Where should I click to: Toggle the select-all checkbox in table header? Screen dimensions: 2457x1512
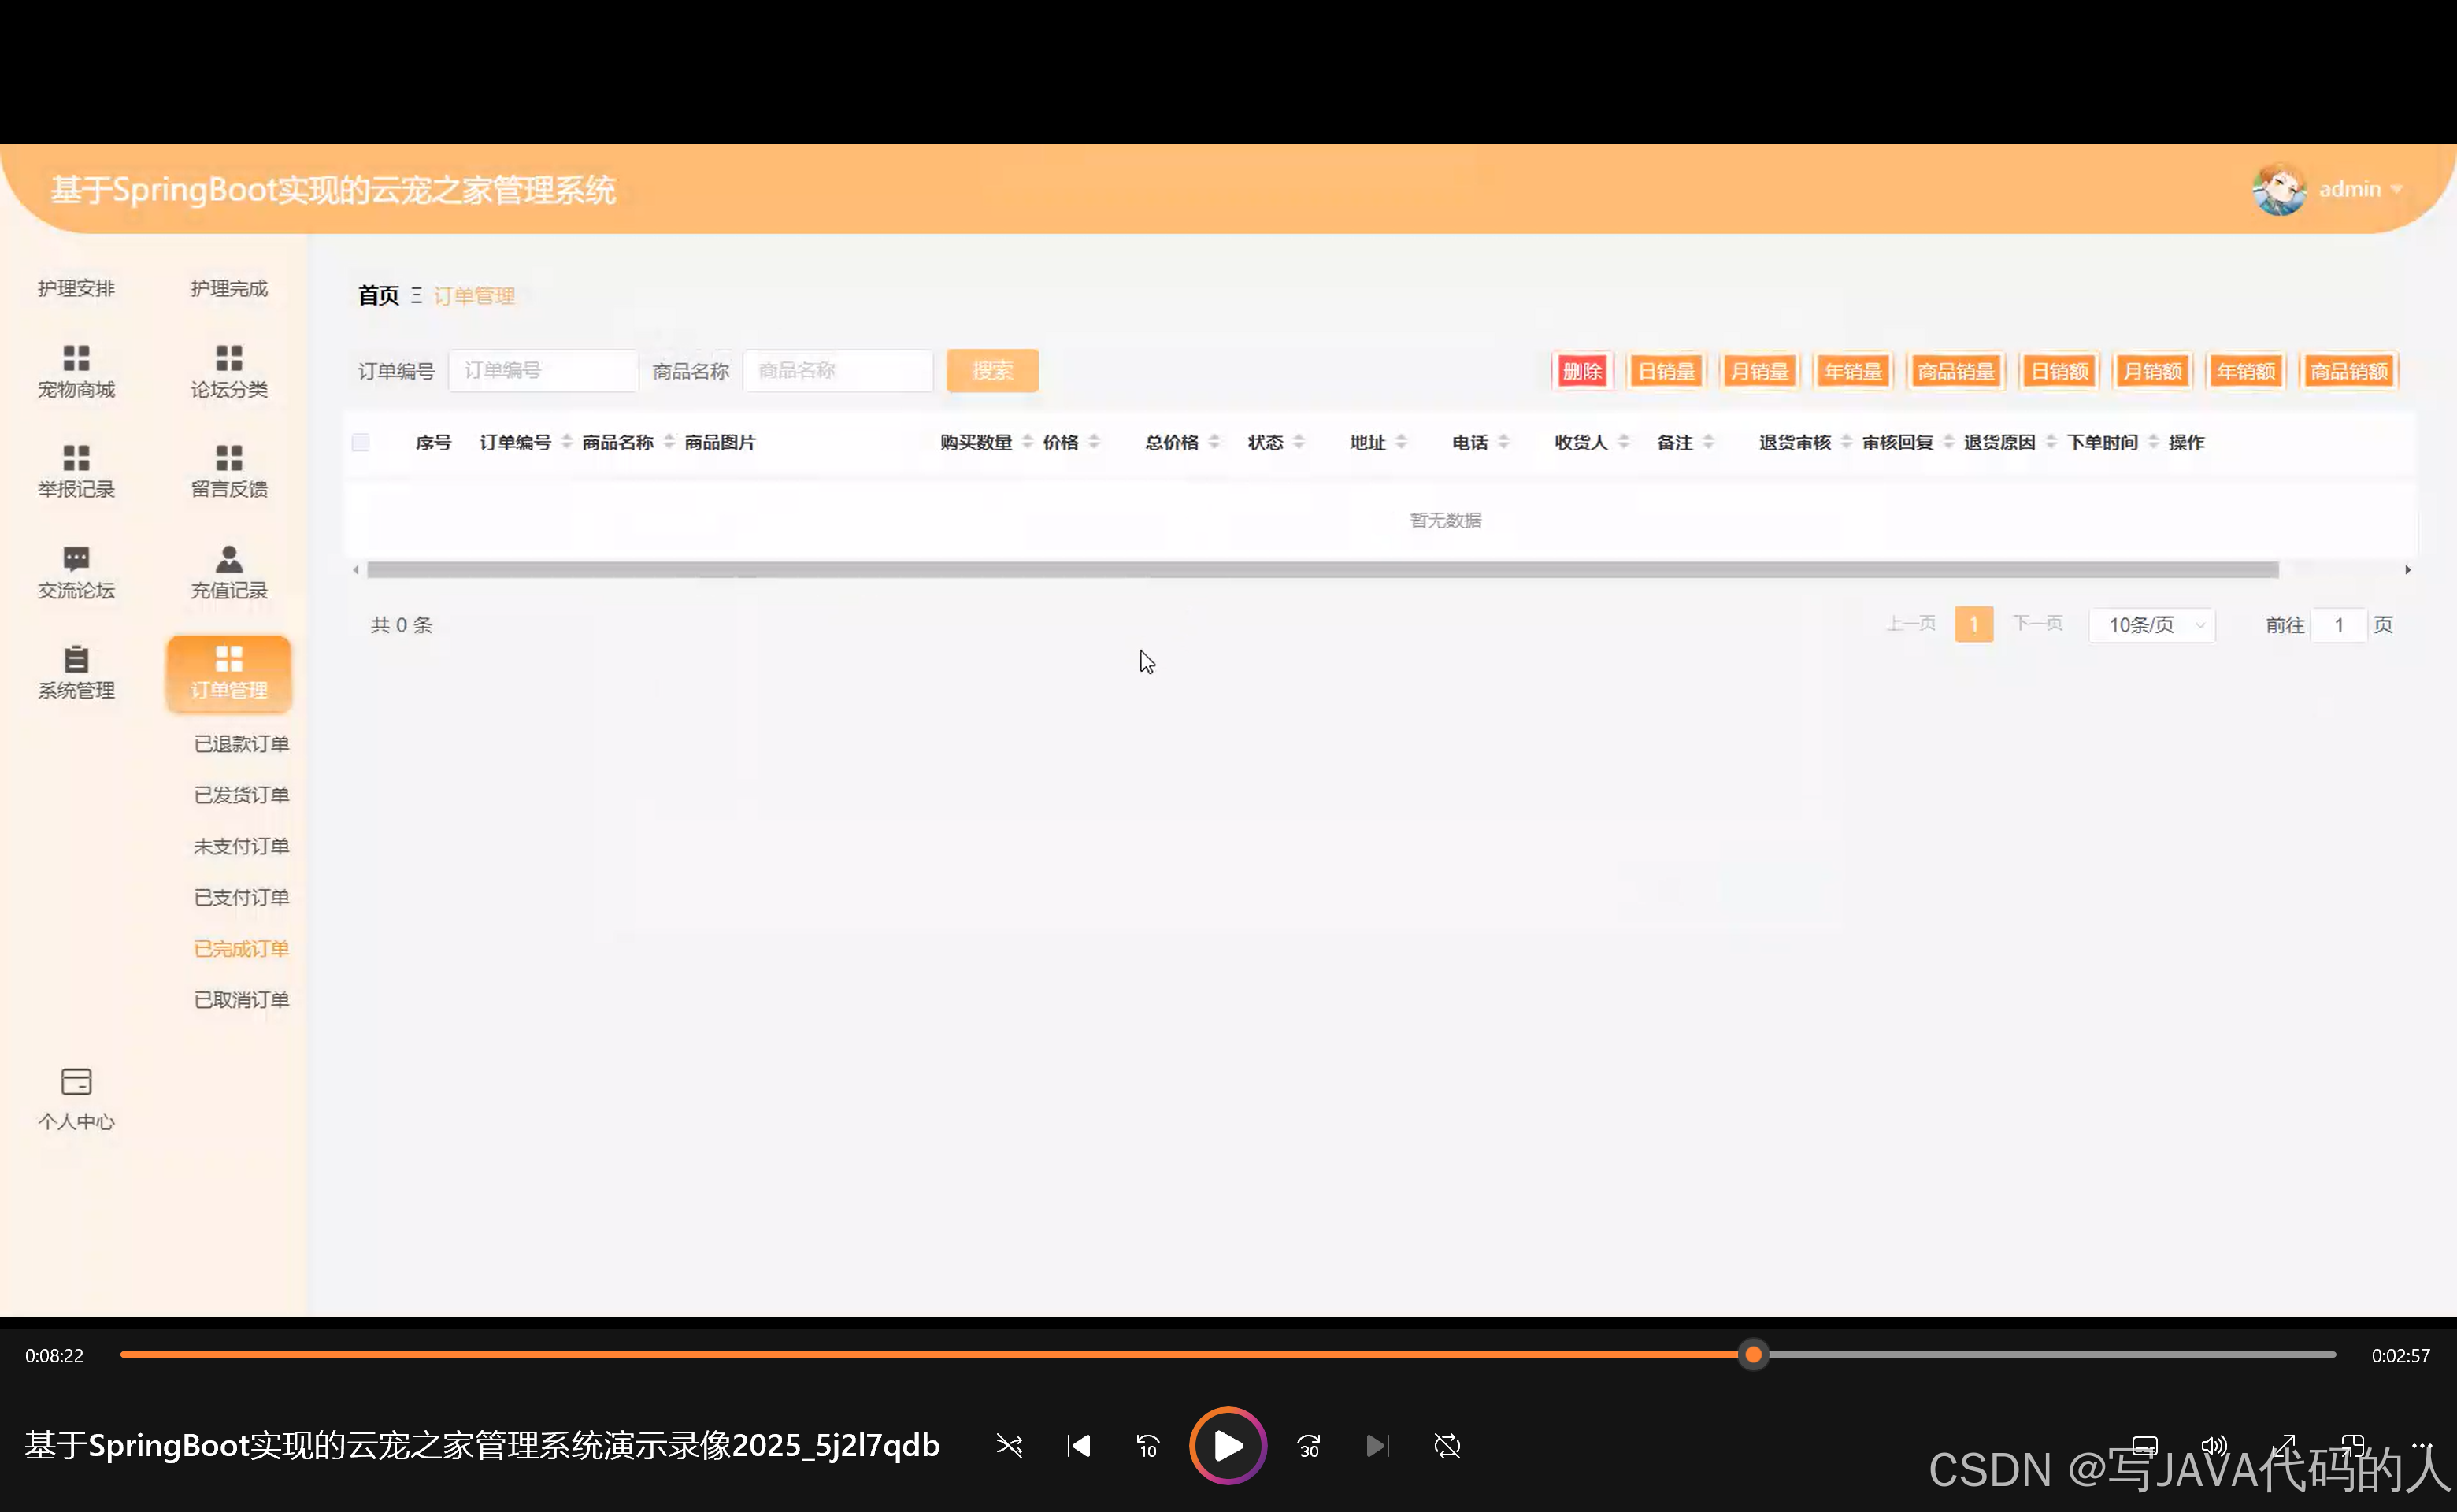click(360, 441)
